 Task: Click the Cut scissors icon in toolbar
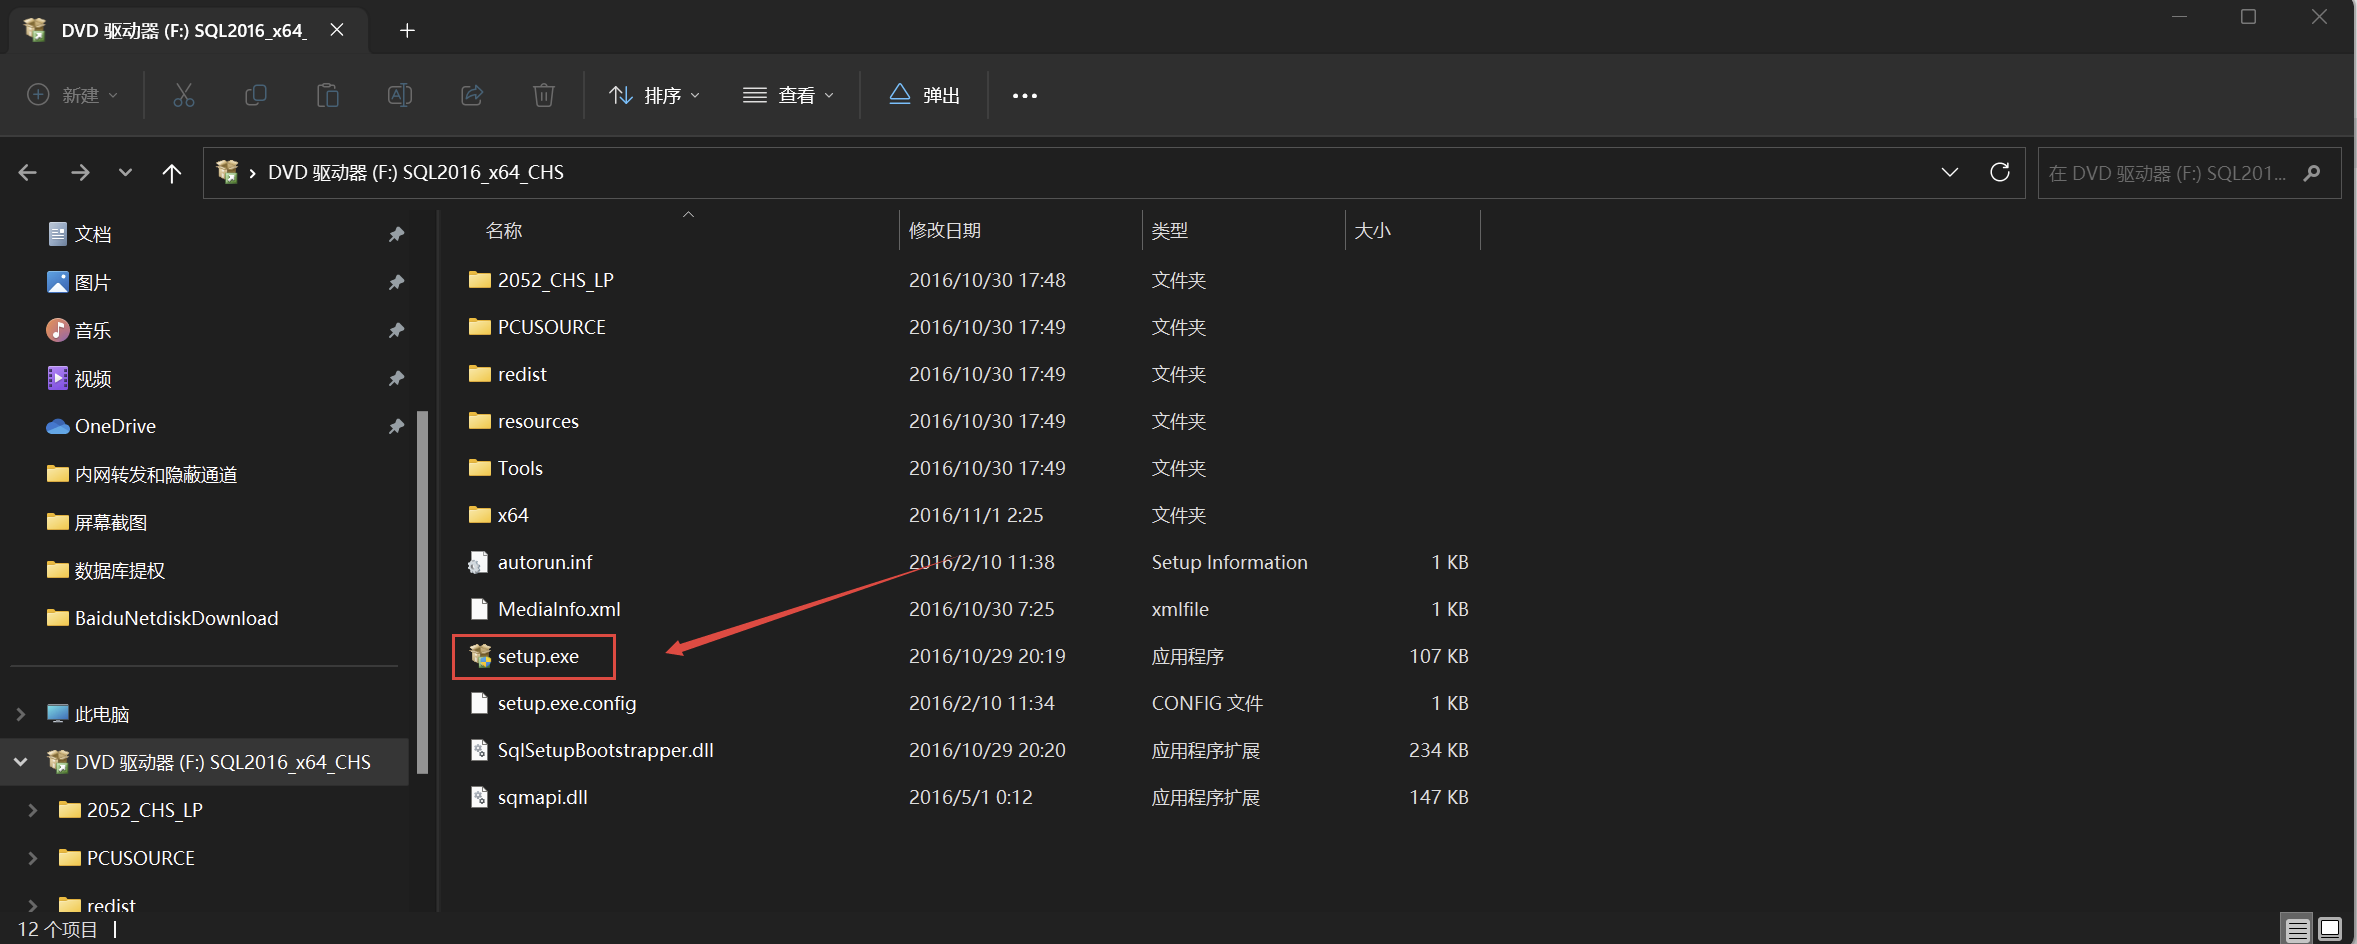pos(184,95)
